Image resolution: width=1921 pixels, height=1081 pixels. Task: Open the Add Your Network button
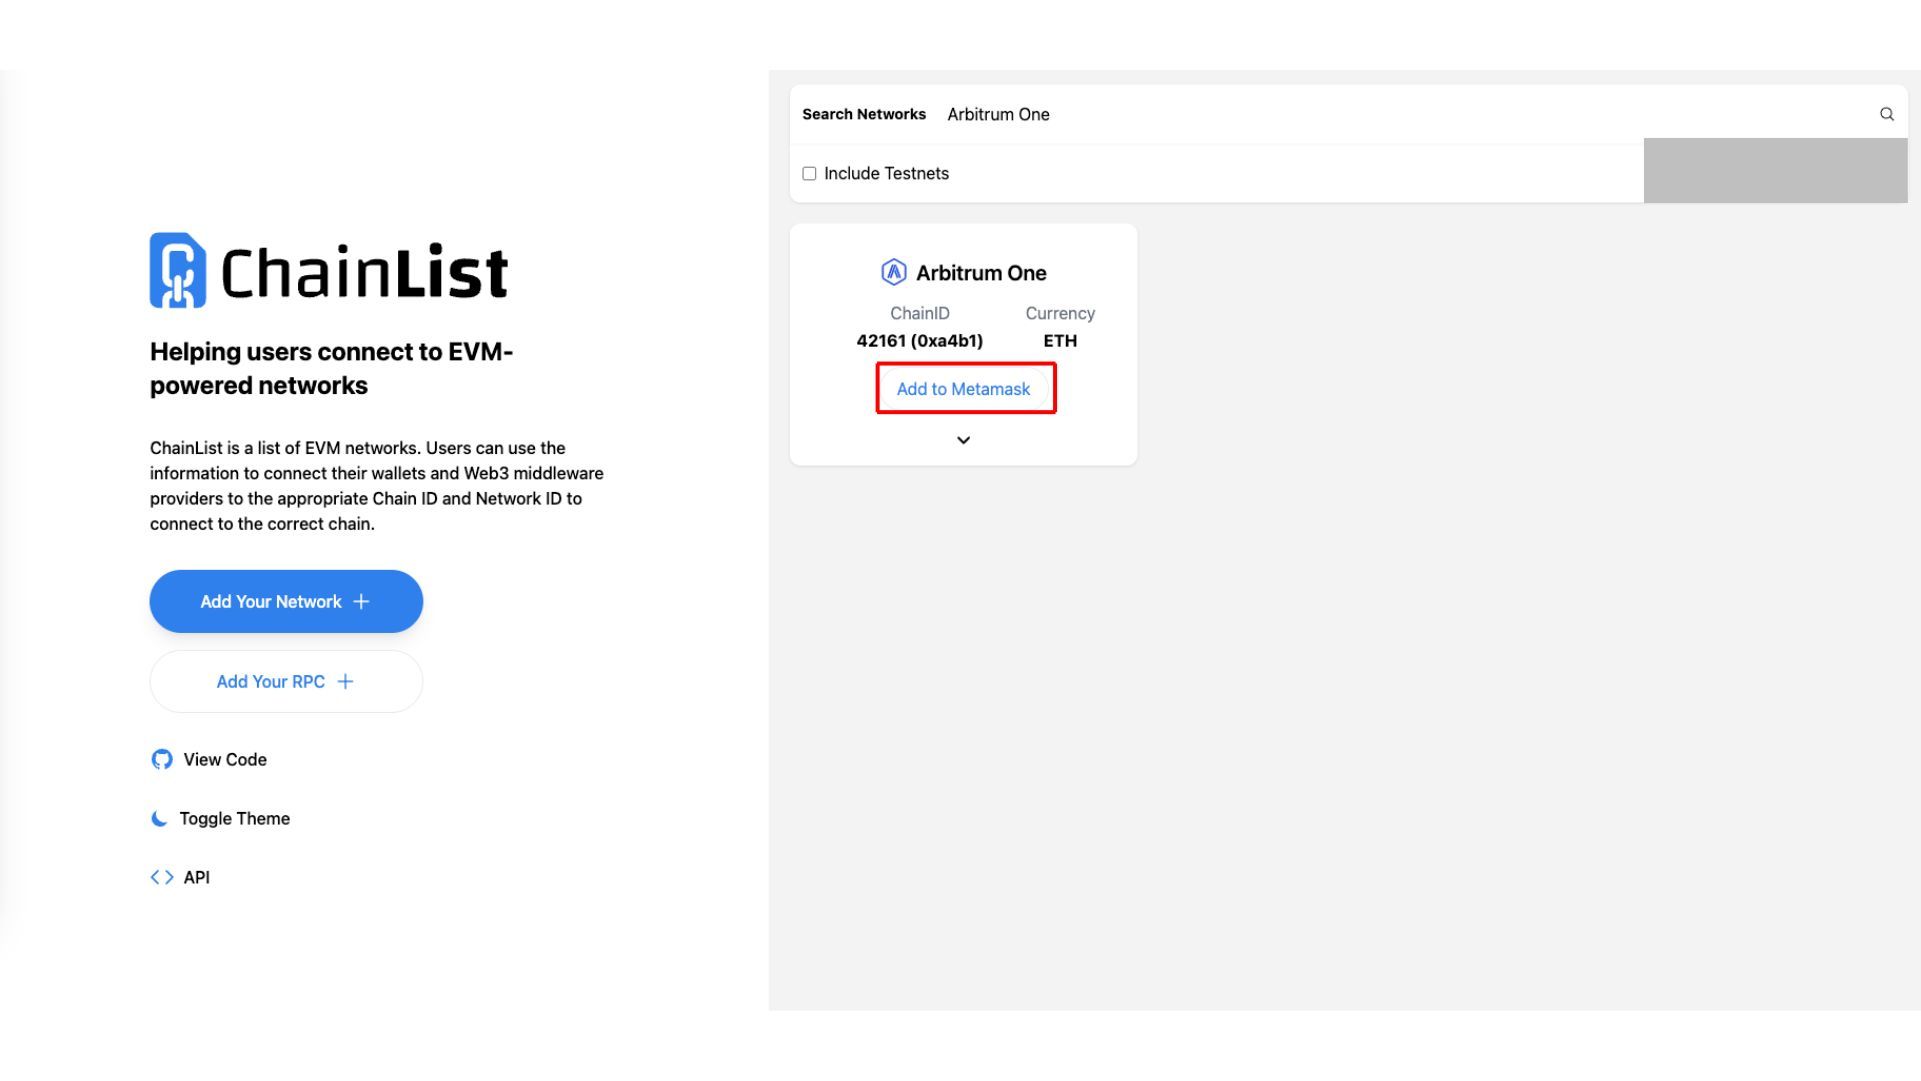coord(286,602)
